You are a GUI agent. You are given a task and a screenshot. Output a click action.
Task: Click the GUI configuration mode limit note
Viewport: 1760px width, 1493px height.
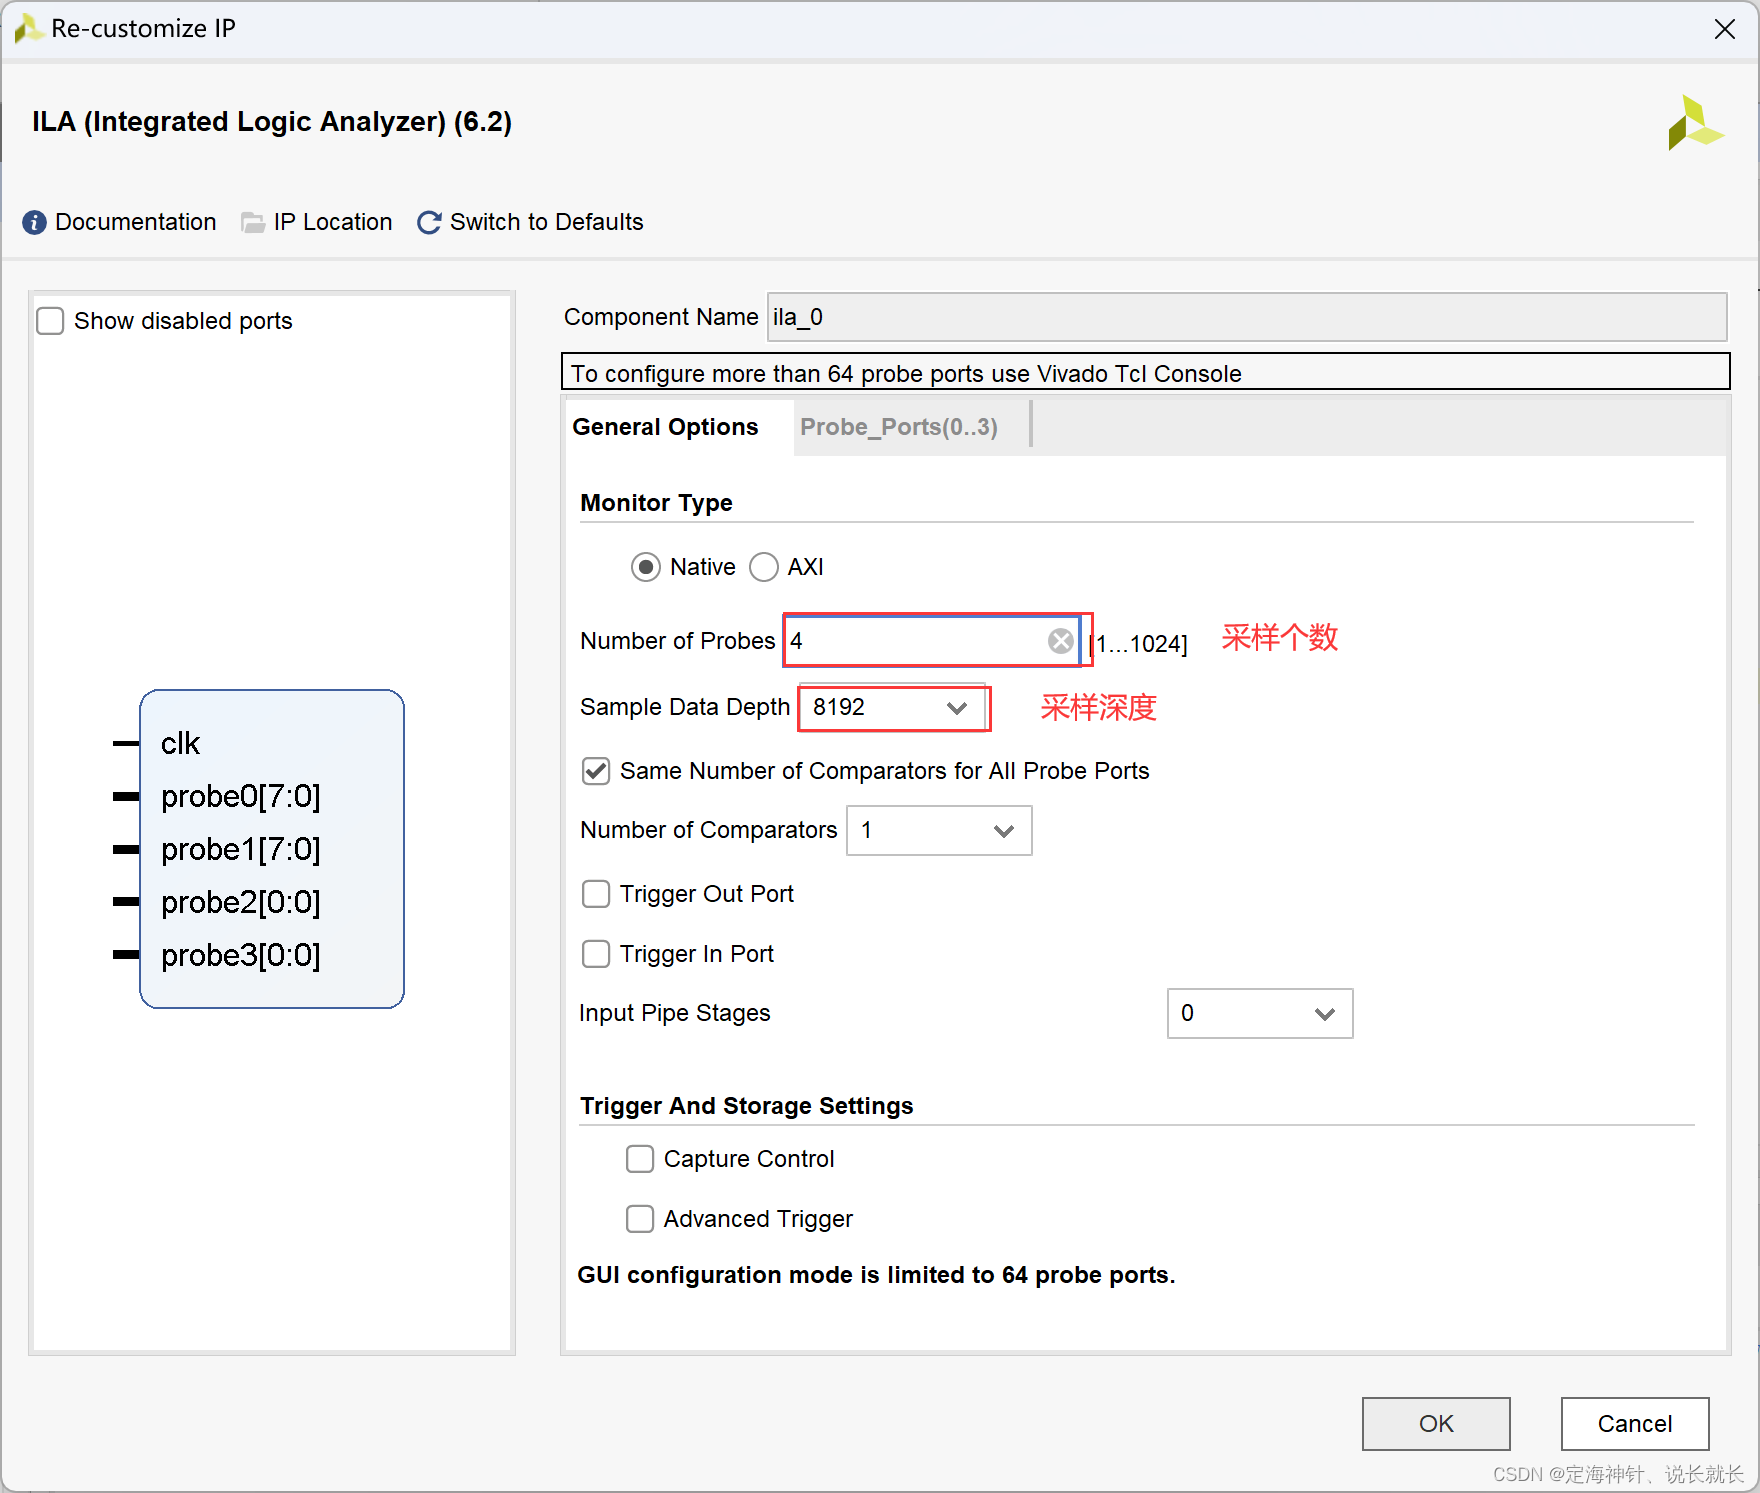pos(877,1275)
